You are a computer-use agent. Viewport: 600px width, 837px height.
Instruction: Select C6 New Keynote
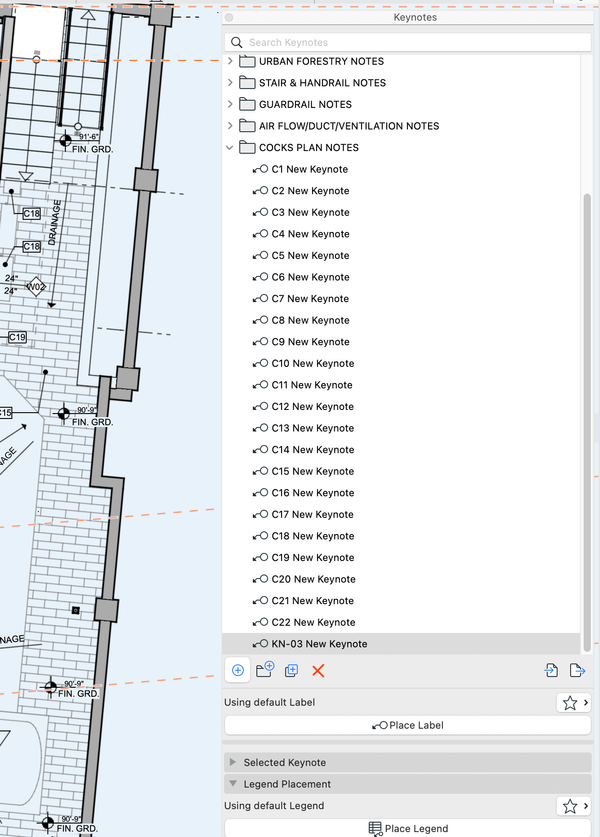point(311,277)
